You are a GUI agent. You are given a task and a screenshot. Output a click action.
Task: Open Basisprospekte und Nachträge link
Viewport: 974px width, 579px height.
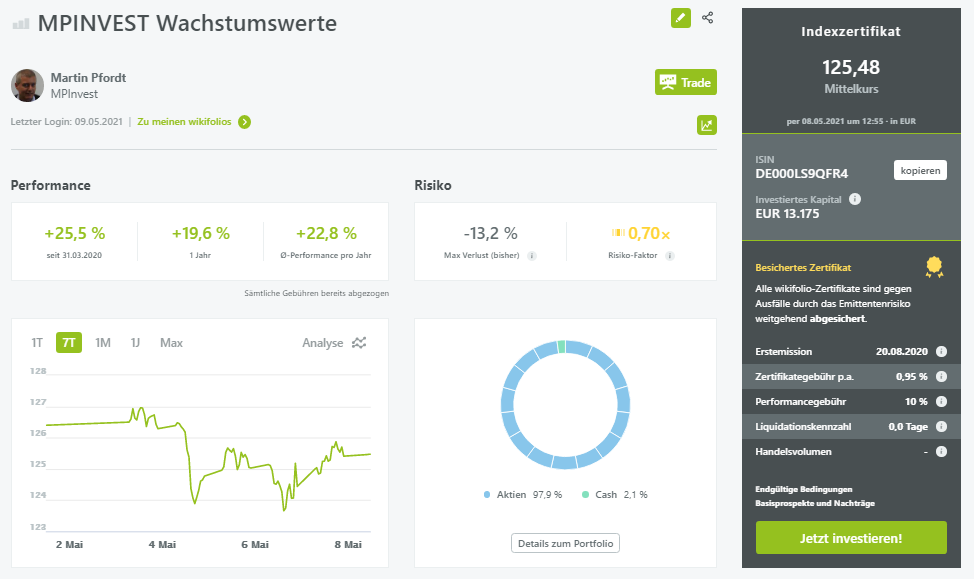815,503
